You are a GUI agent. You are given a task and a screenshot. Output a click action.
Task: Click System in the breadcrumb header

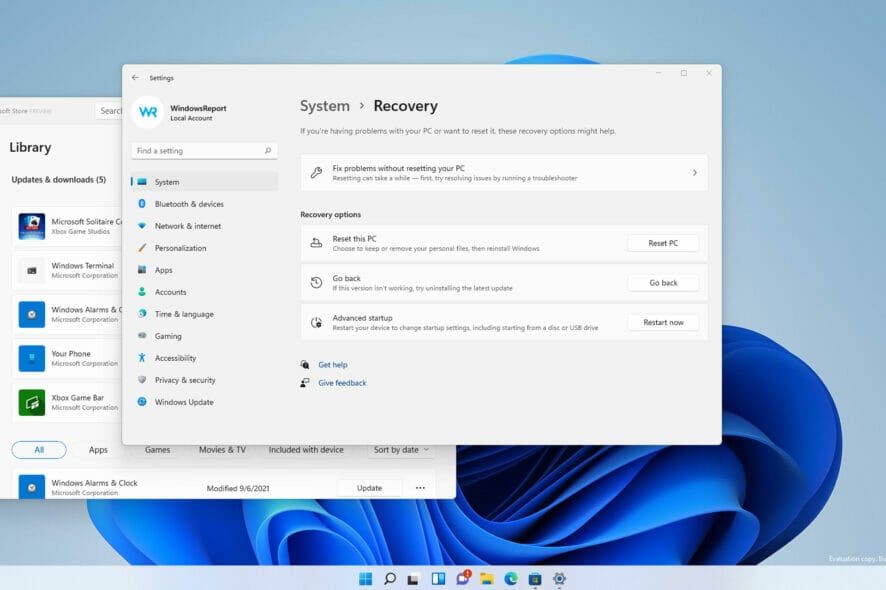tap(324, 106)
